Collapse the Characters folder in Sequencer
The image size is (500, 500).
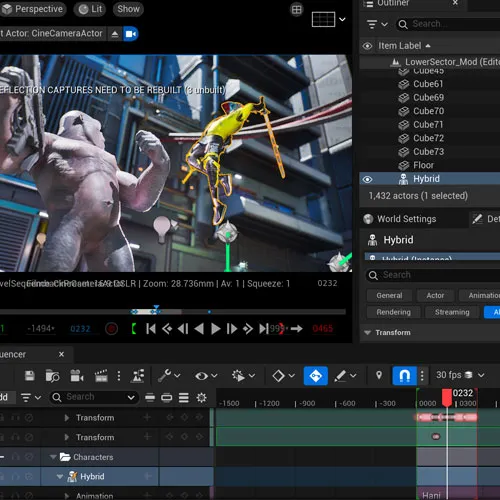53,457
